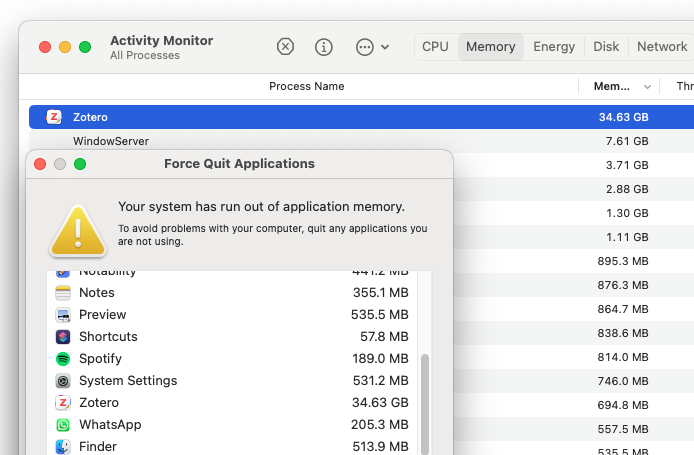Toggle sort direction chevron in Mem... column
This screenshot has height=455, width=694.
(x=647, y=87)
